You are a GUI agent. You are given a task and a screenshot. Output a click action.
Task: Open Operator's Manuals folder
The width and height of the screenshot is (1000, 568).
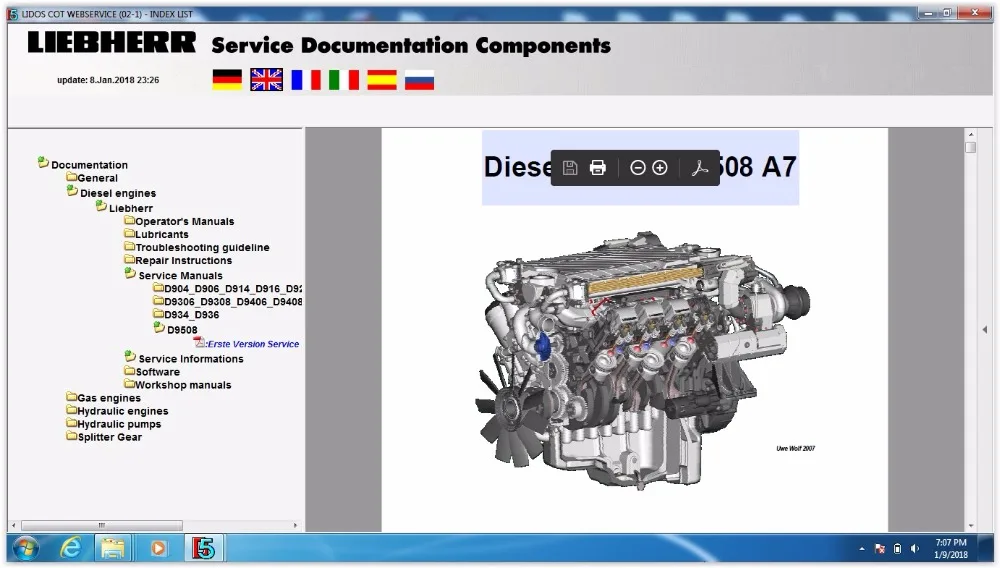[184, 221]
